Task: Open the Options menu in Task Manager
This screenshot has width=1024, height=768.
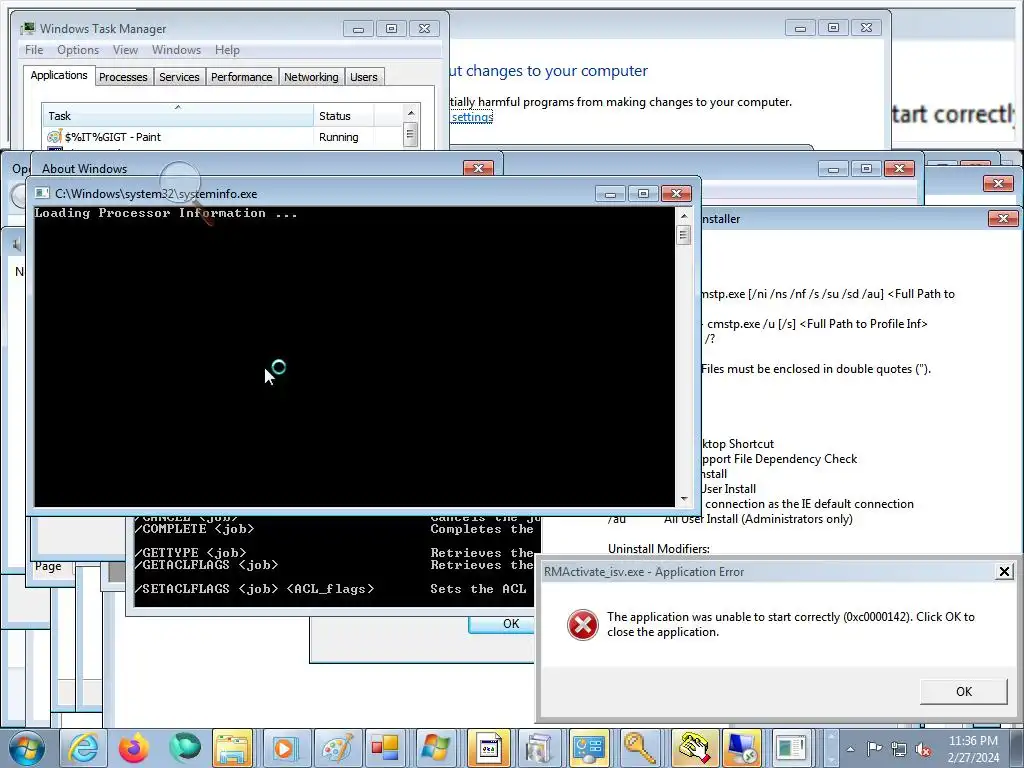Action: pyautogui.click(x=78, y=50)
